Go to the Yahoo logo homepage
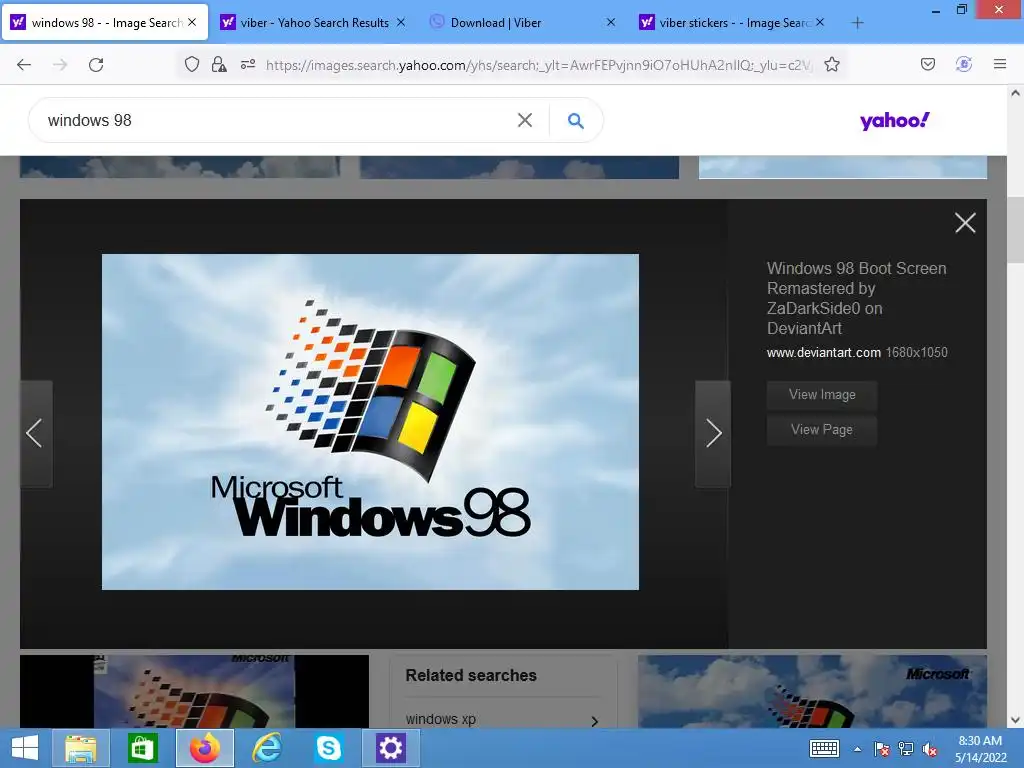 point(894,121)
